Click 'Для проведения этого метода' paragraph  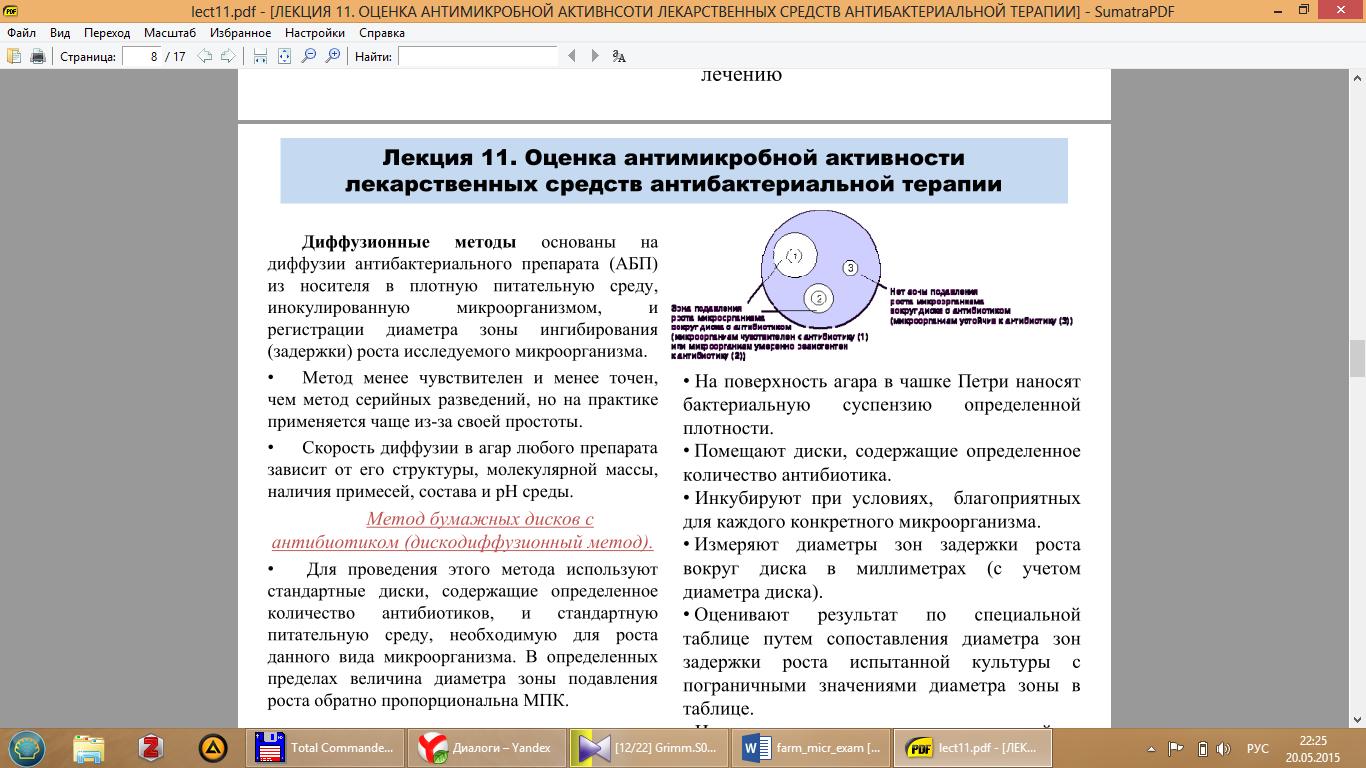[463, 635]
